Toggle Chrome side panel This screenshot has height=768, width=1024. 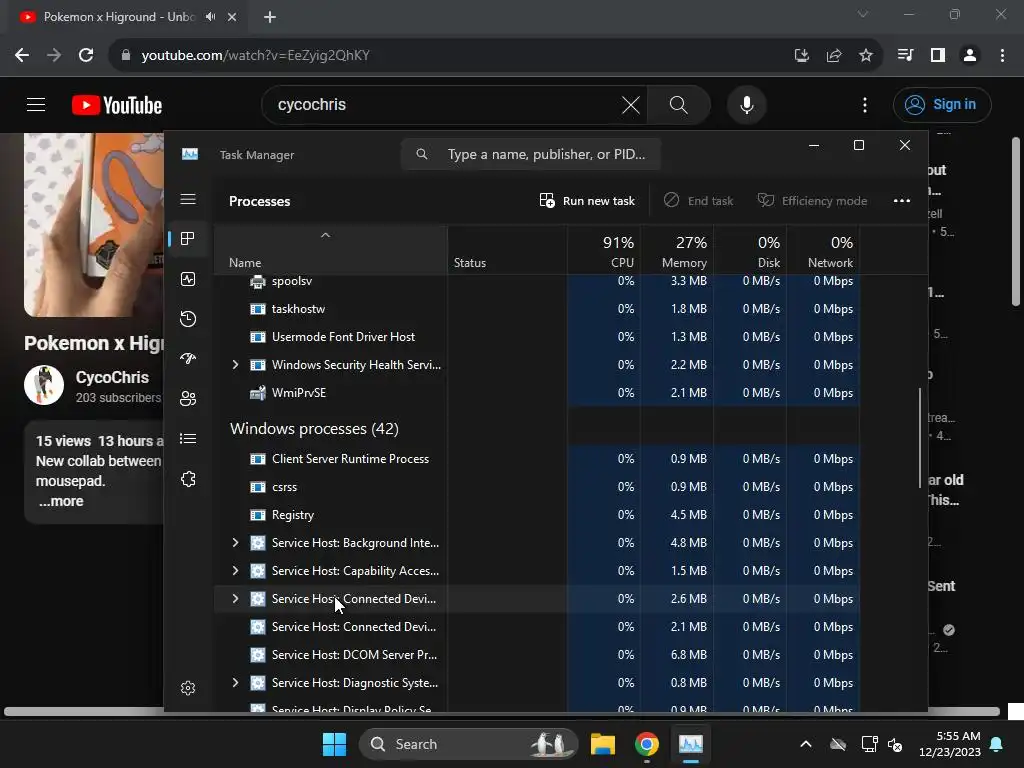pyautogui.click(x=938, y=56)
